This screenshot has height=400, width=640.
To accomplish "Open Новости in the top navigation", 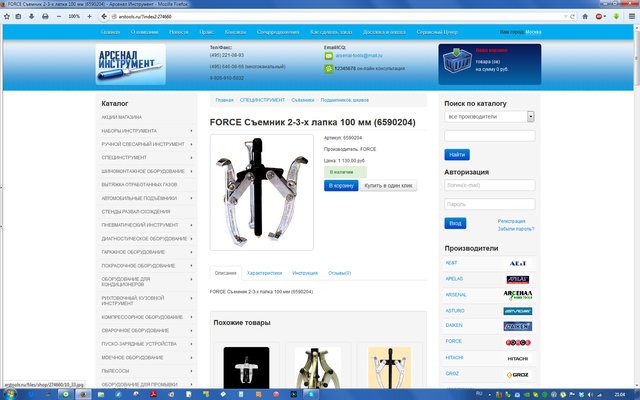I will 179,32.
